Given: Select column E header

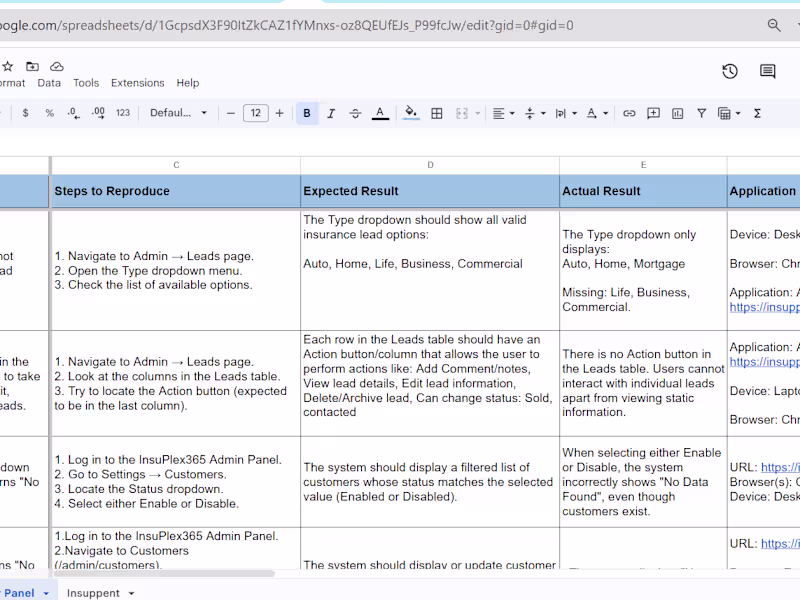Looking at the screenshot, I should point(643,165).
